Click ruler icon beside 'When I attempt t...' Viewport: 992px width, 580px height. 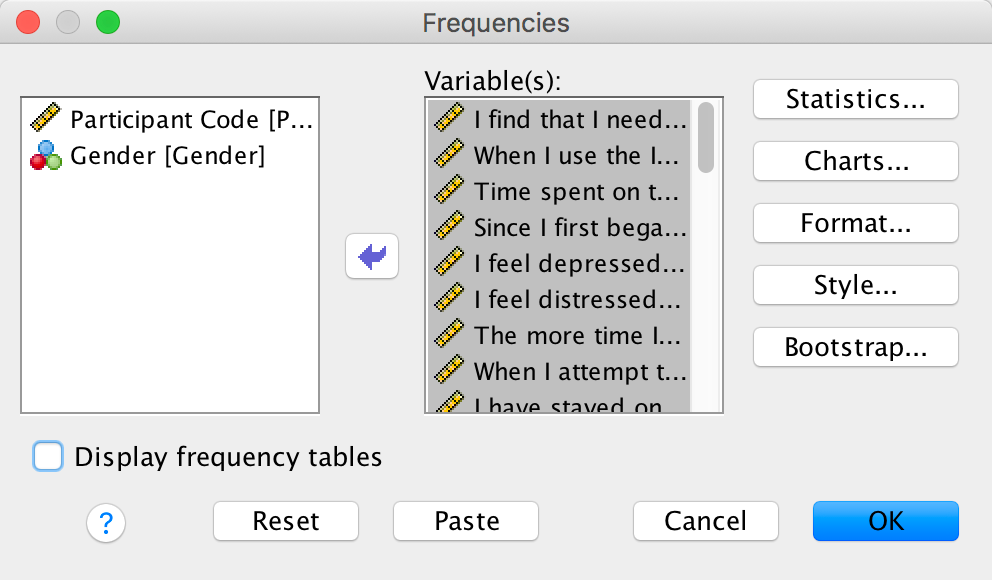pyautogui.click(x=449, y=372)
